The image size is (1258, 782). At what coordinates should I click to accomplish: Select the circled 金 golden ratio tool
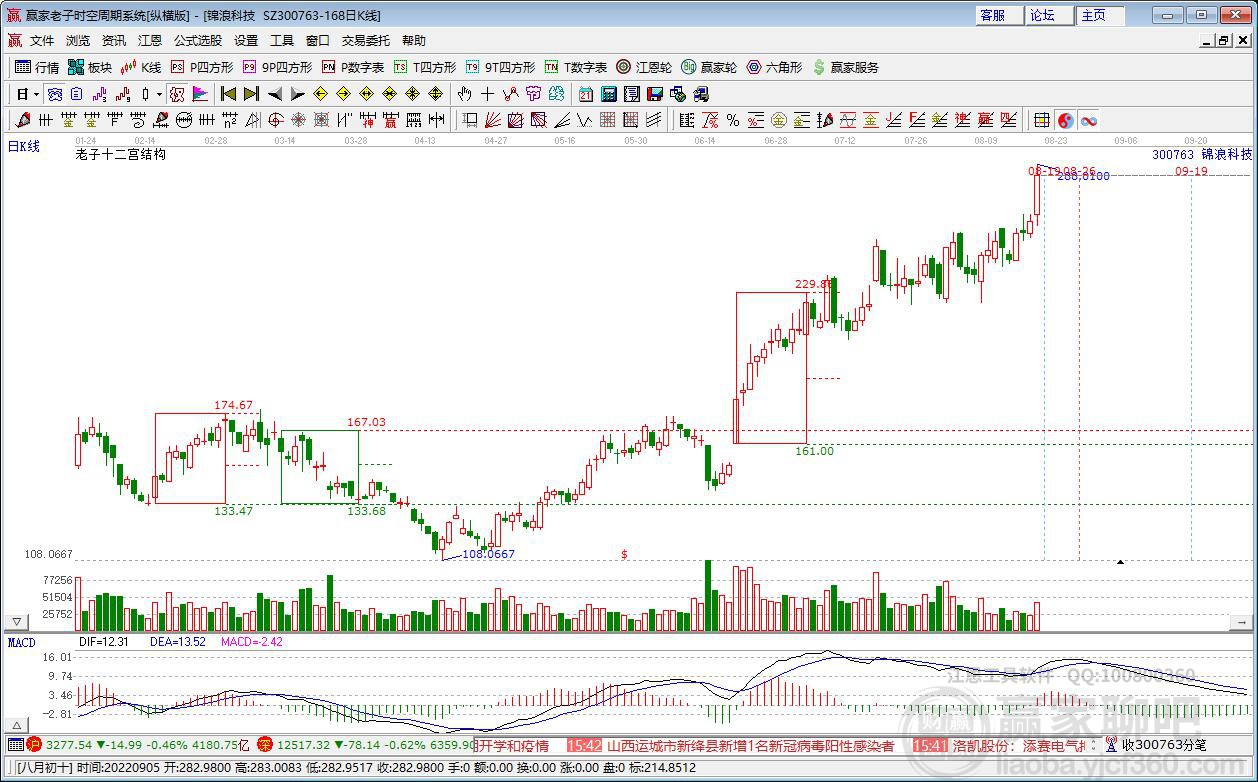click(x=779, y=120)
